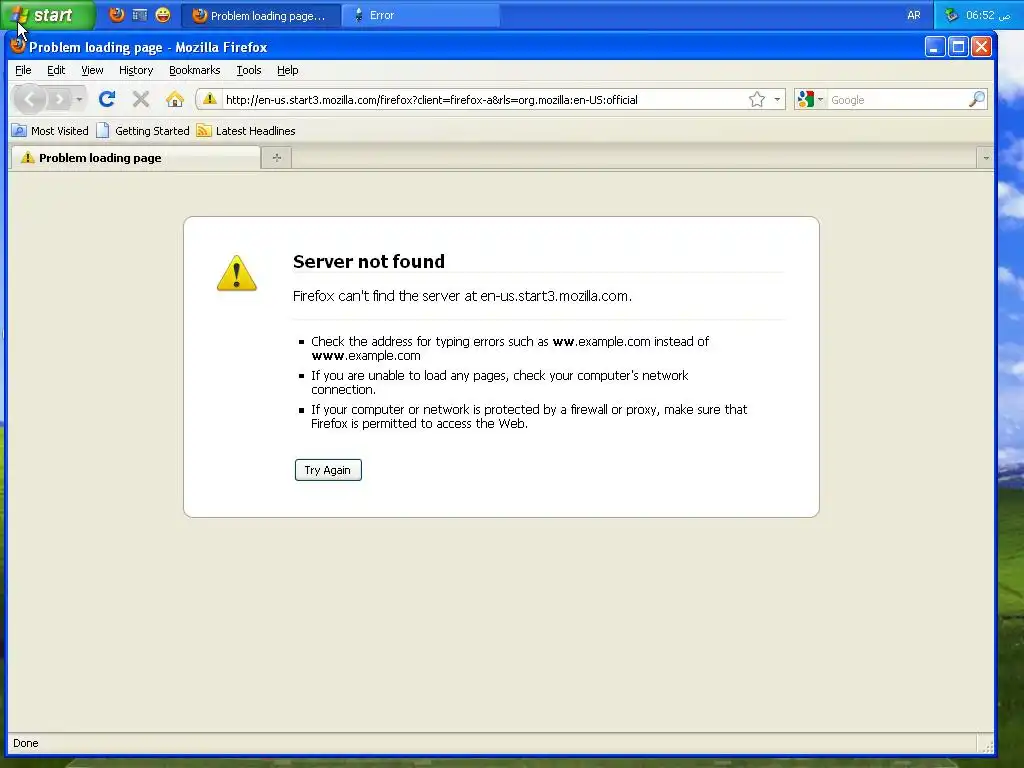The image size is (1024, 768).
Task: Click the smiley face quick launch icon
Action: [163, 14]
